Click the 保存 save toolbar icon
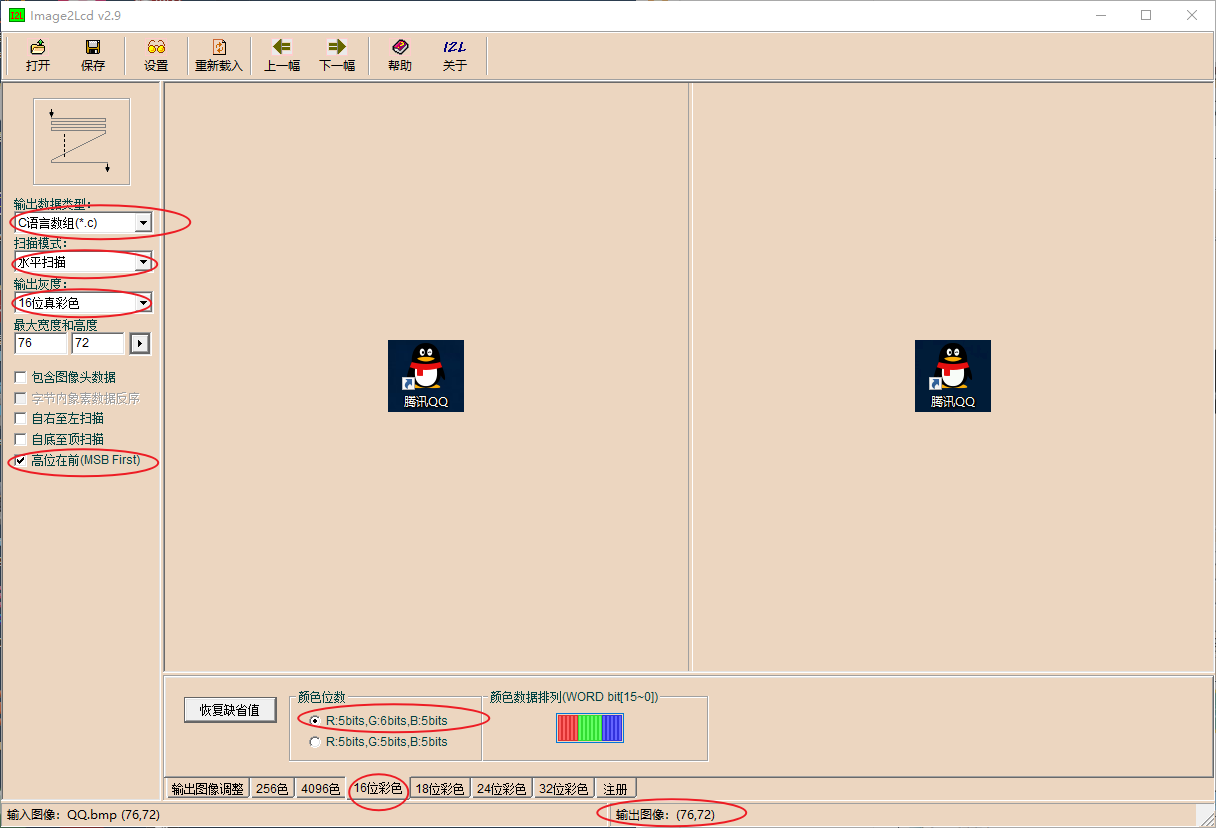This screenshot has height=828, width=1216. pos(93,56)
